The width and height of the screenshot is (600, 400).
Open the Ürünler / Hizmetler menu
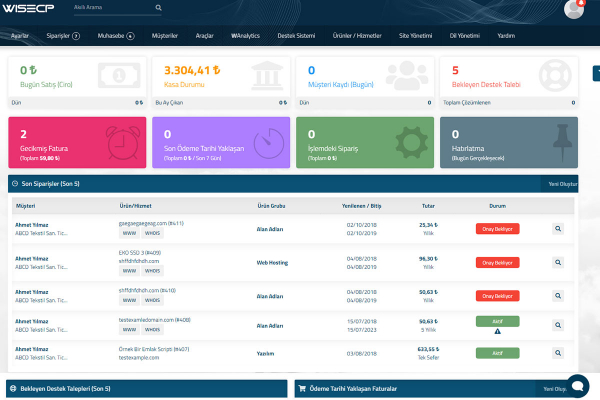[x=358, y=35]
